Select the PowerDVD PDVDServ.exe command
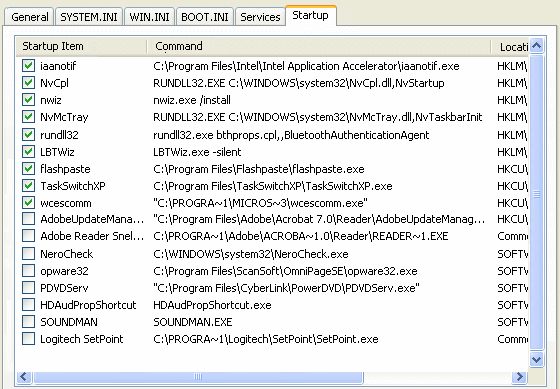 coord(286,288)
